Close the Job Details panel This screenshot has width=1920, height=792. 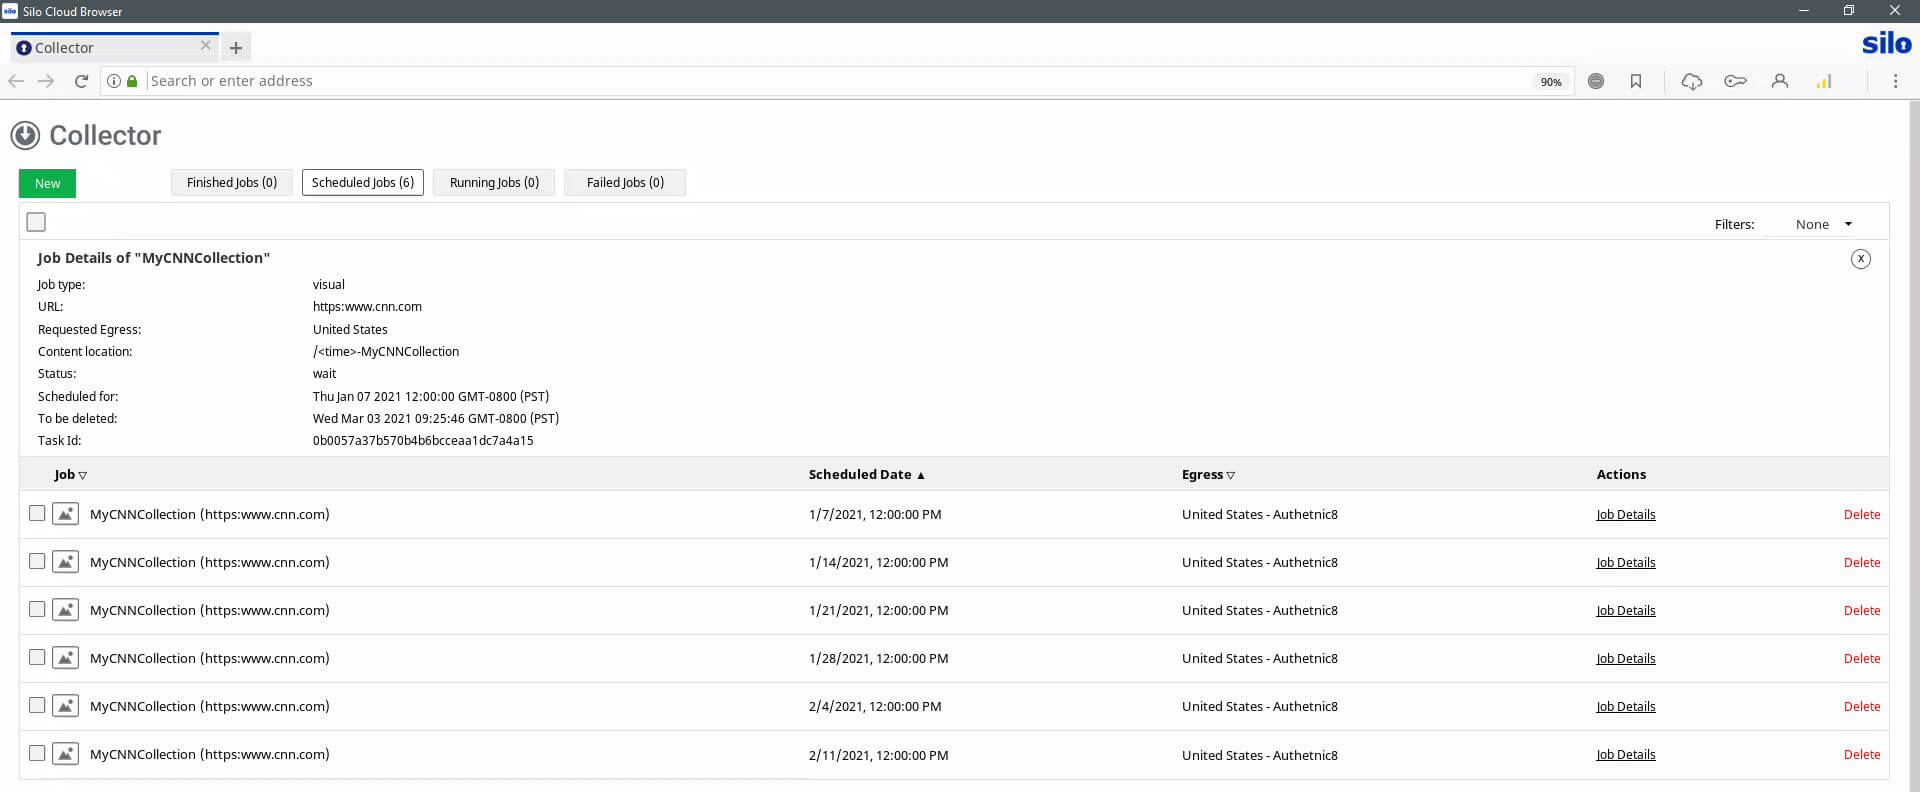(1860, 259)
